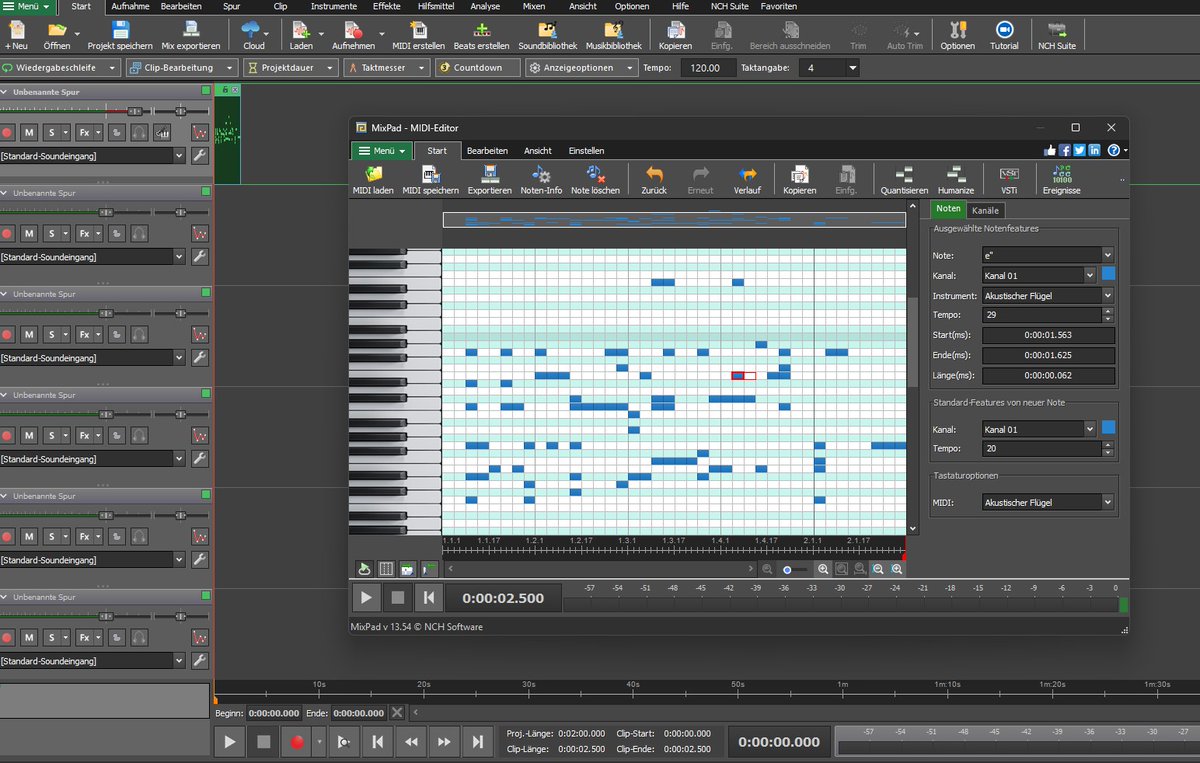The image size is (1200, 763).
Task: Open the MIDI dropdown in Tastaturoptionen
Action: 1047,502
